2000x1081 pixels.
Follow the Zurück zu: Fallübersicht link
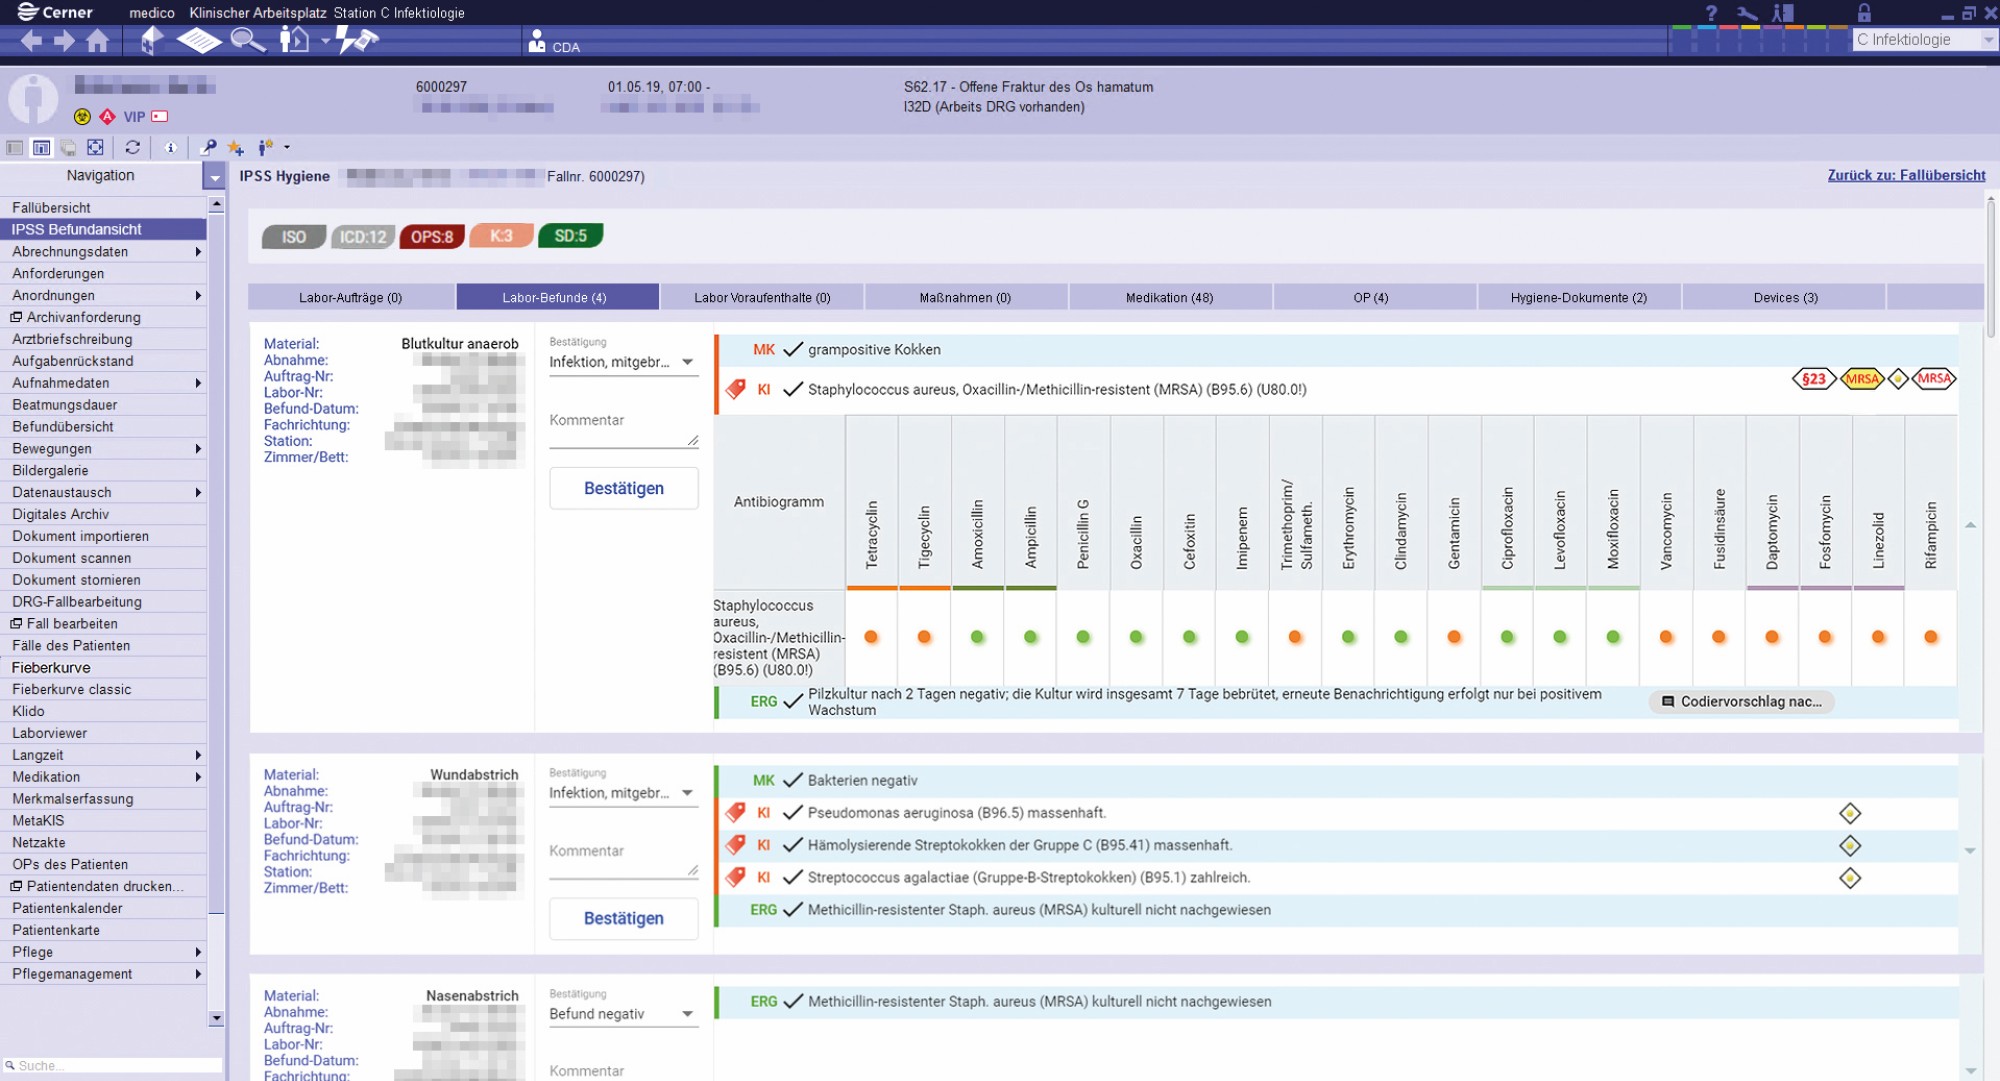click(1906, 175)
